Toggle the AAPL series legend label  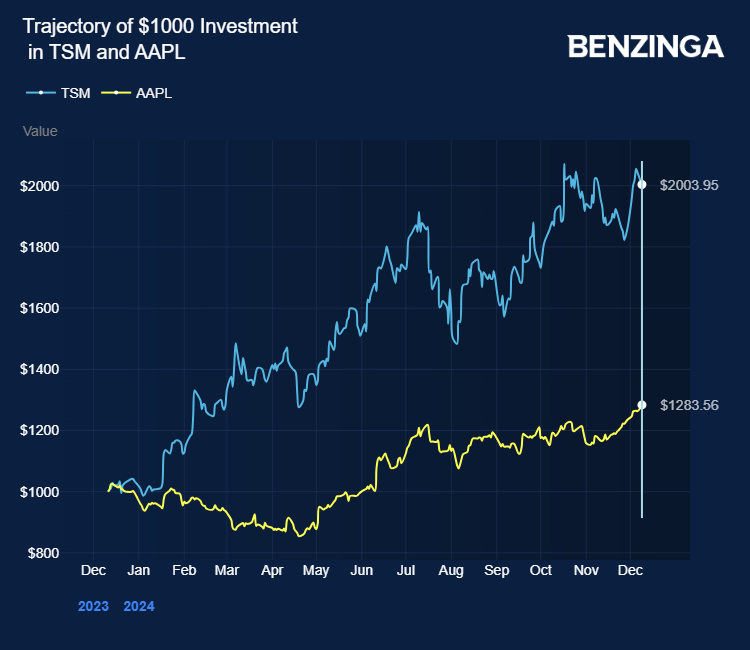pos(154,93)
